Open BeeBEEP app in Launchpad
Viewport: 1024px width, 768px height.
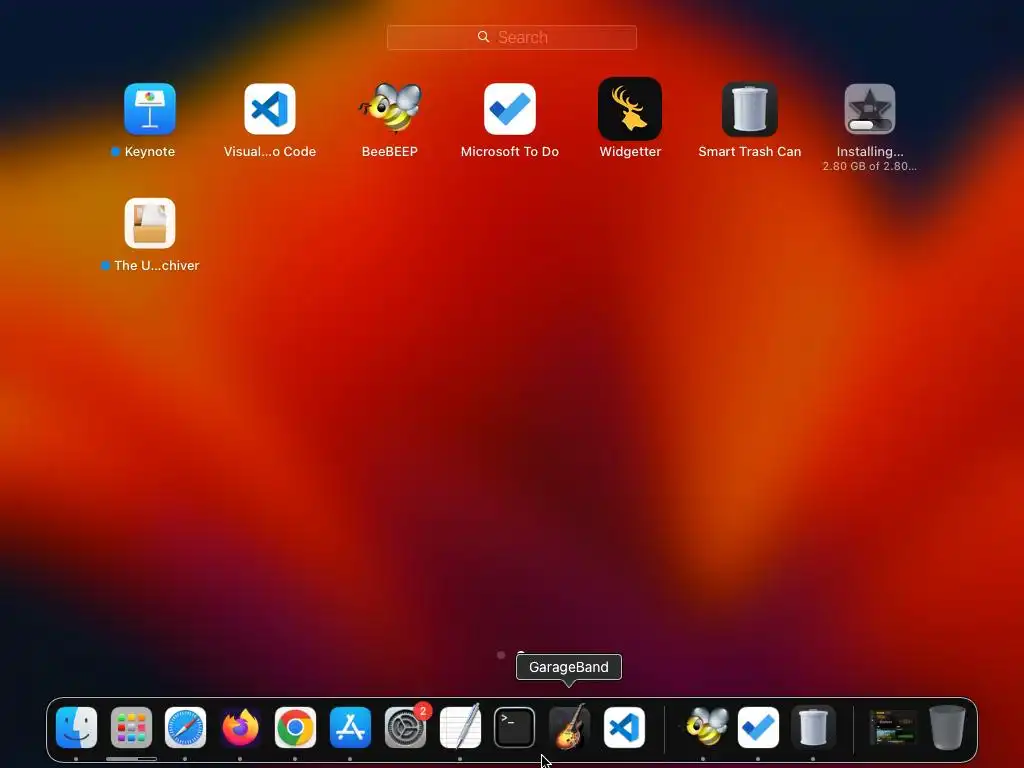coord(390,108)
